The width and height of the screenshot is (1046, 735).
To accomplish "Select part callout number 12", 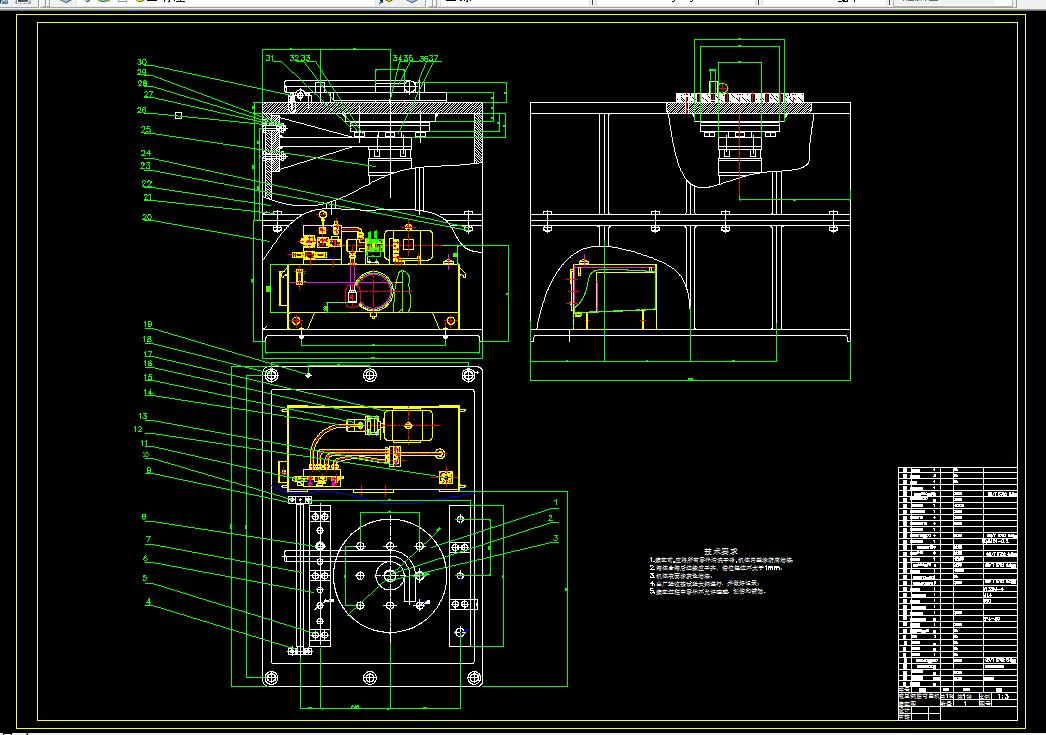I will point(138,430).
